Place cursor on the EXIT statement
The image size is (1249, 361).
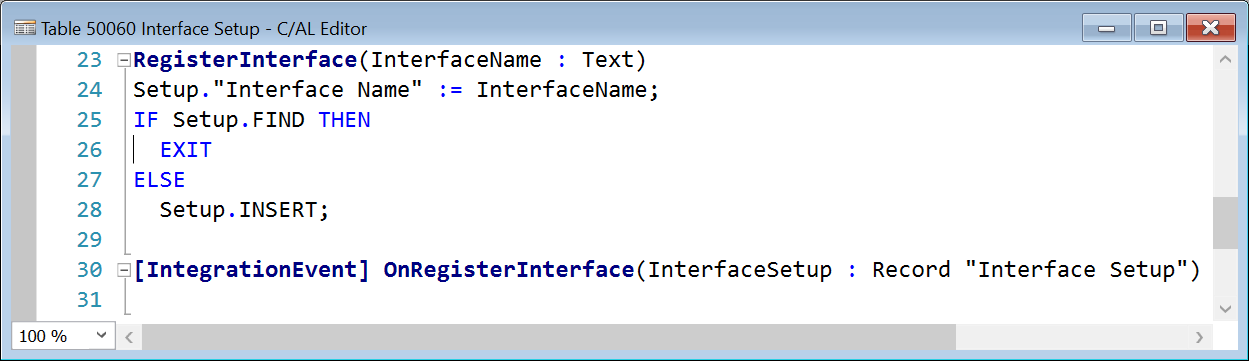click(186, 150)
